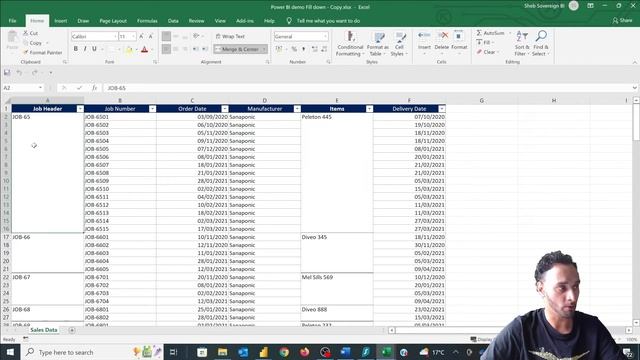Open Excel from the Windows taskbar
Image resolution: width=640 pixels, height=360 pixels.
386,352
